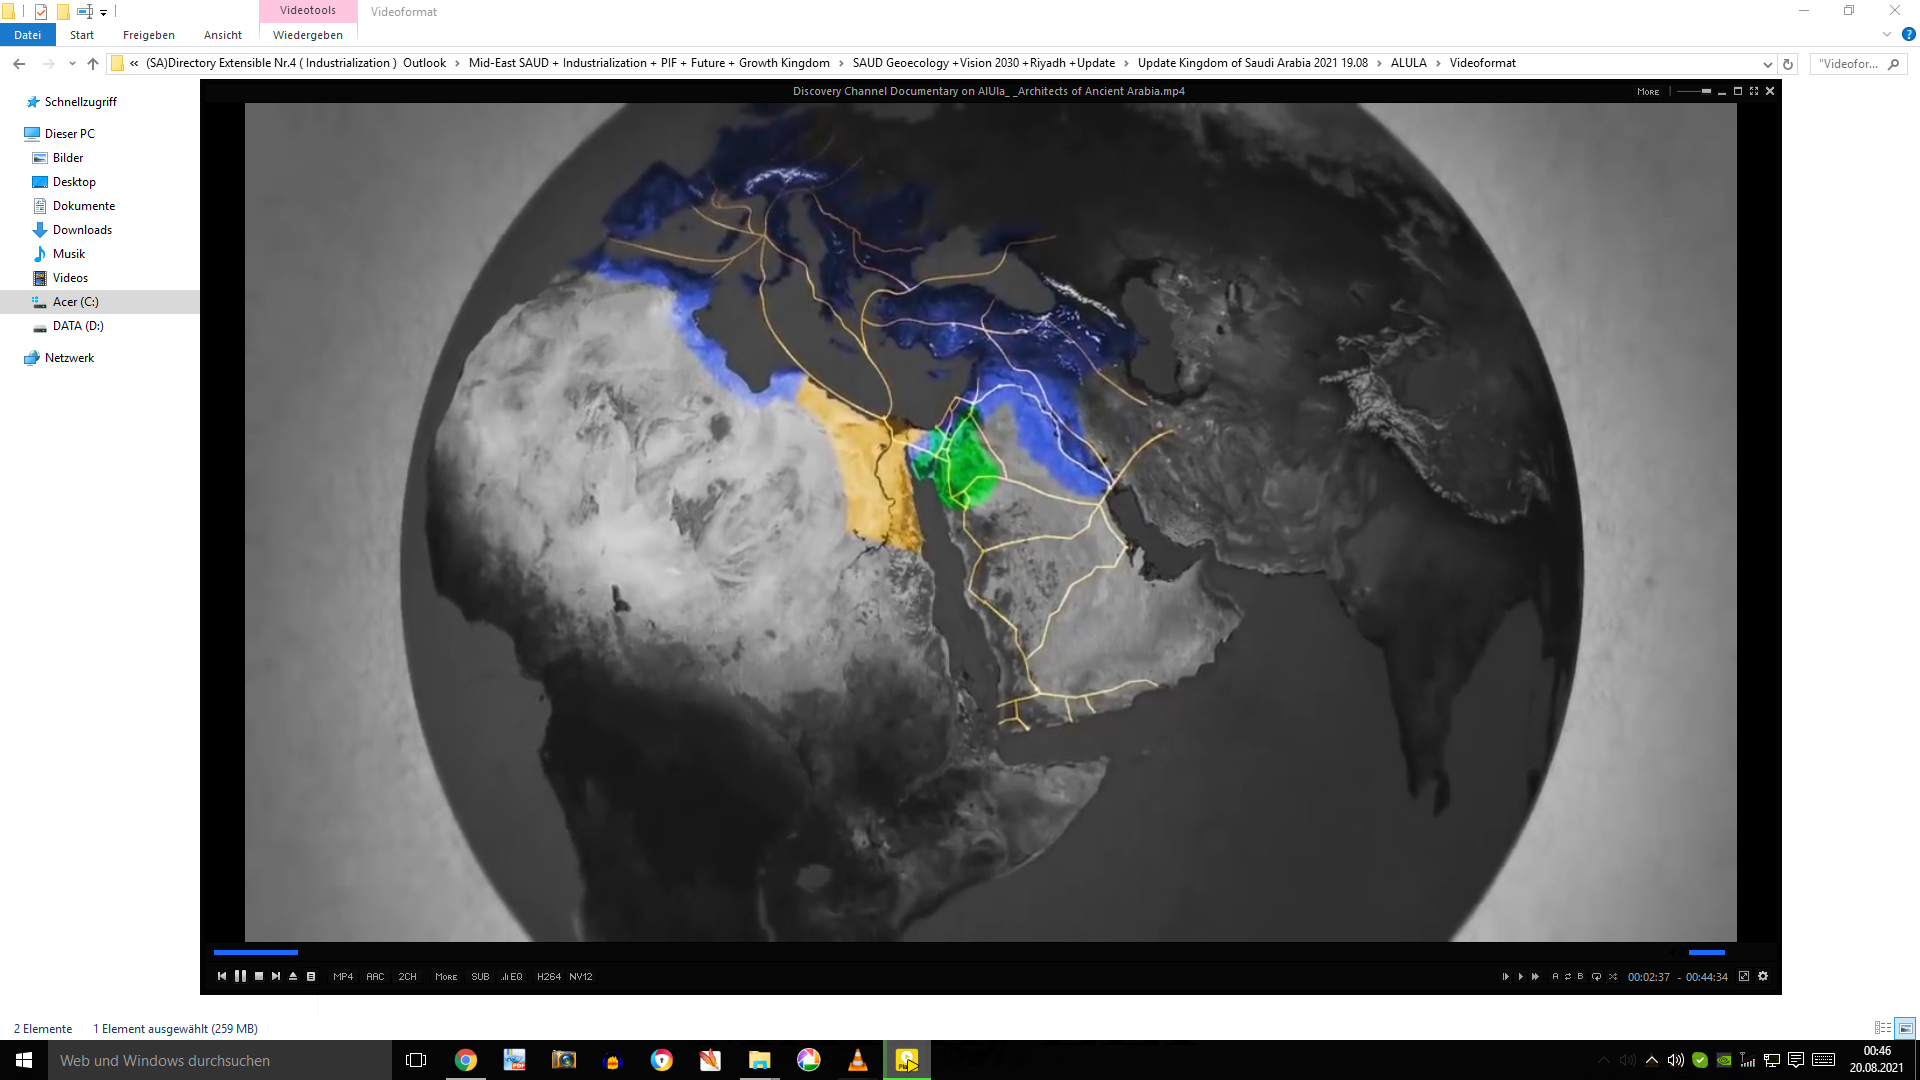Viewport: 1920px width, 1080px height.
Task: Switch to the Freigeben ribbon tab
Action: 149,35
